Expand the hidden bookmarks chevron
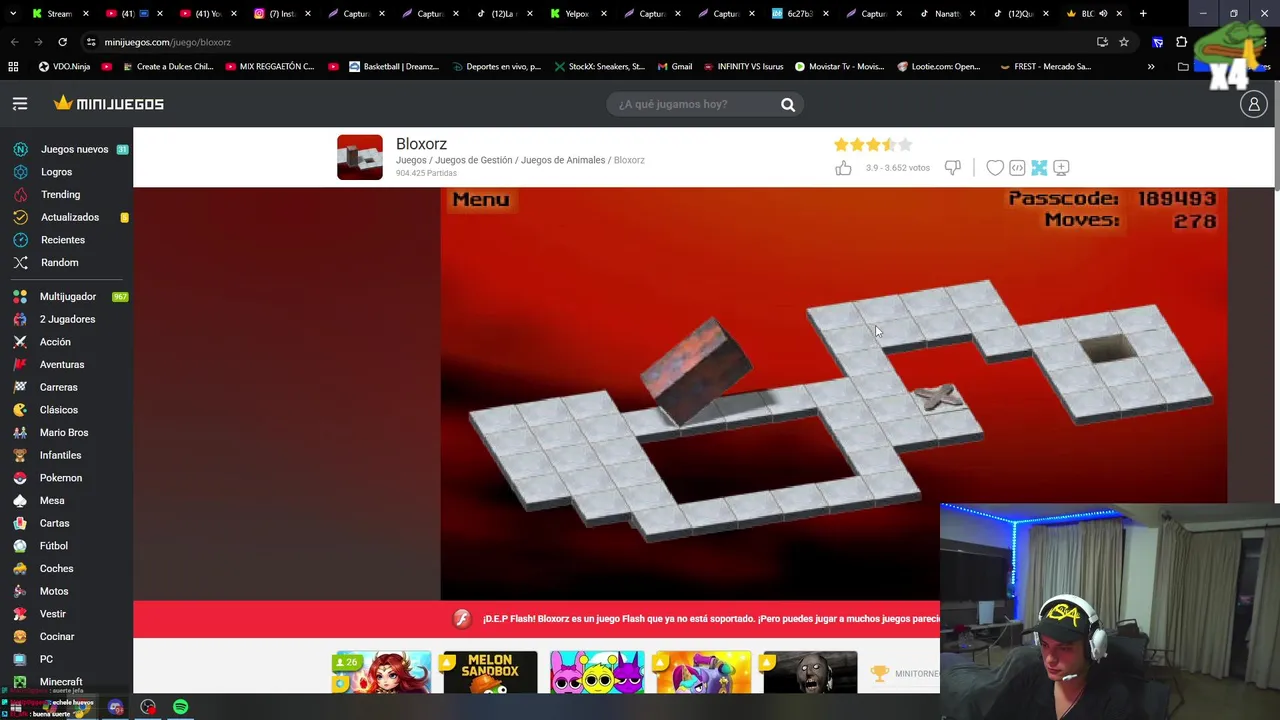This screenshot has width=1280, height=720. click(x=1151, y=67)
